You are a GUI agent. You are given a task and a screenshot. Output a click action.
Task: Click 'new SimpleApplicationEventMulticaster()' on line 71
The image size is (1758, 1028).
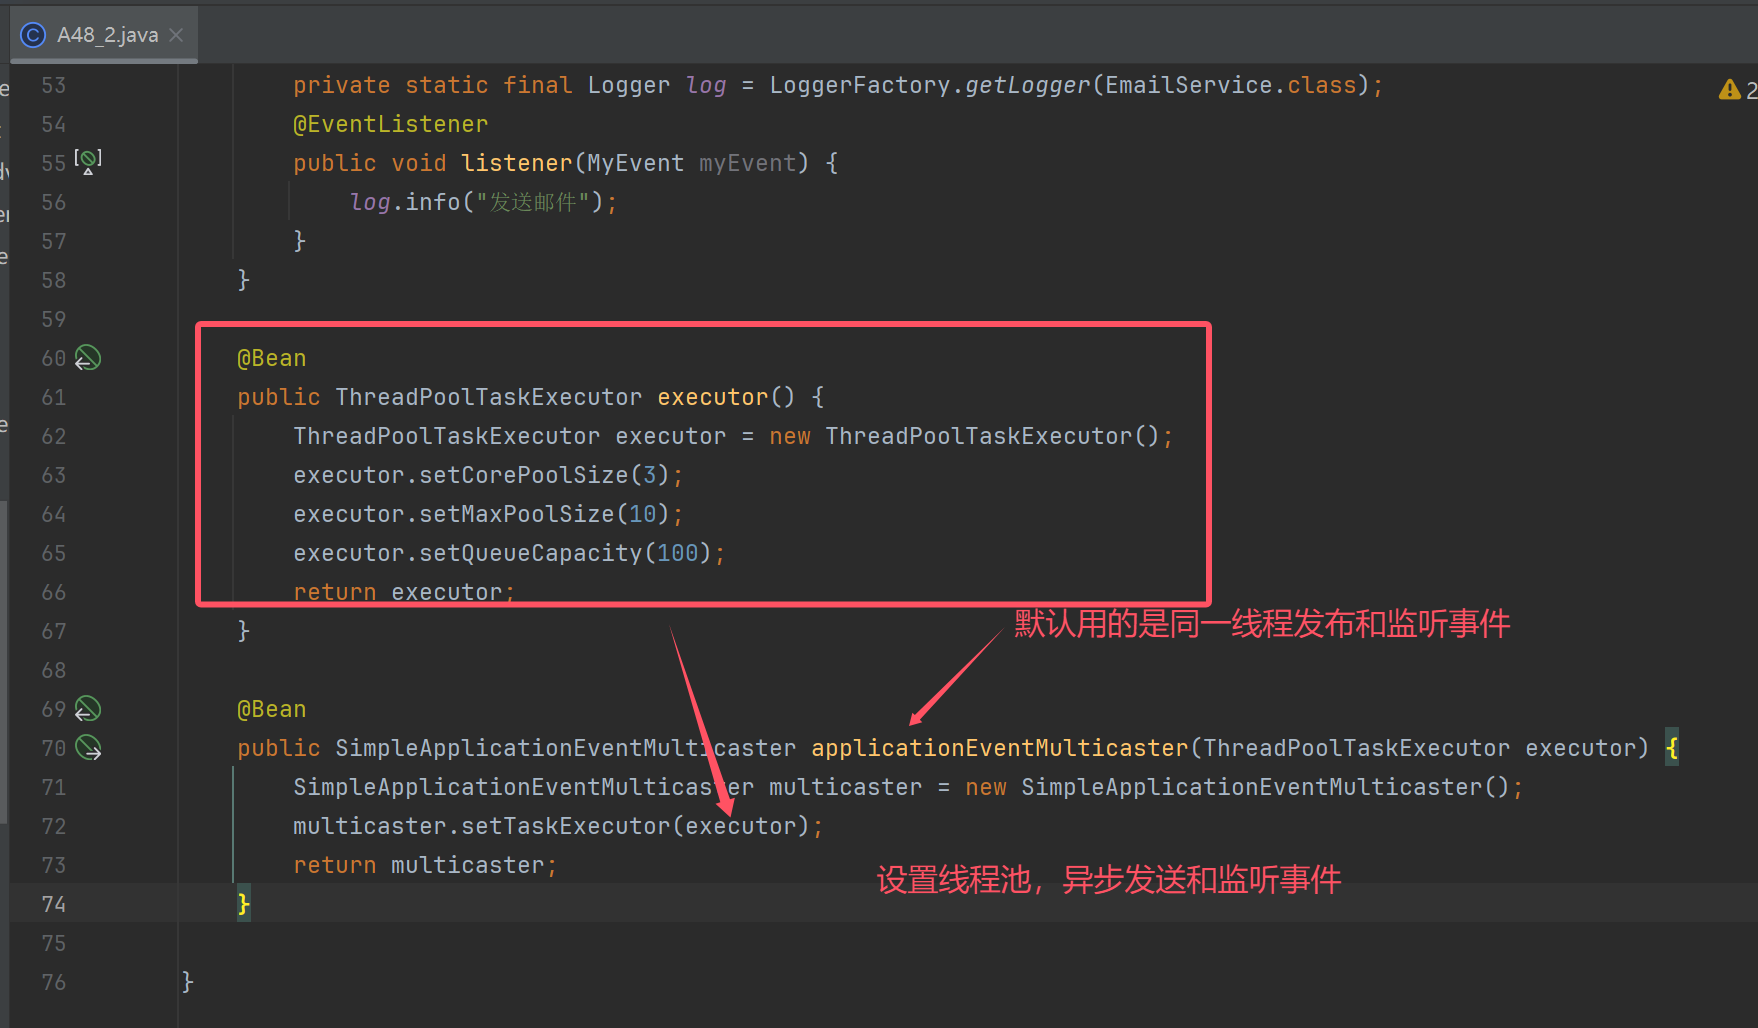[1237, 787]
